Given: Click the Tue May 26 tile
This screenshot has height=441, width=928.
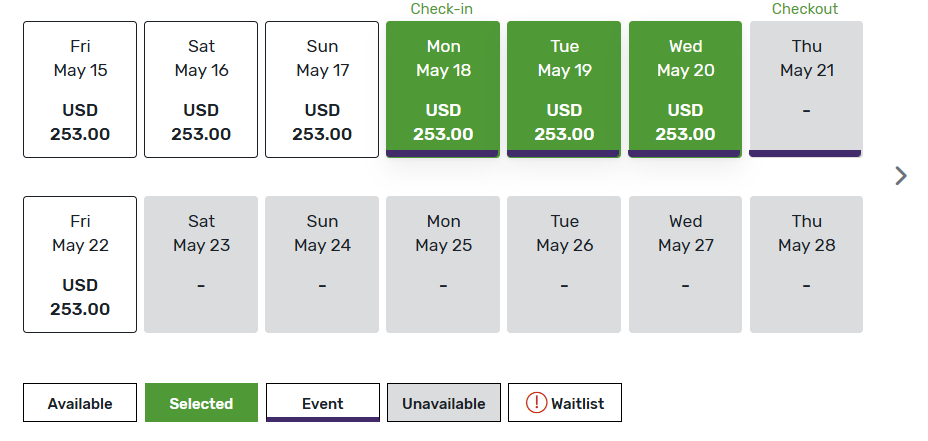Looking at the screenshot, I should click(564, 264).
